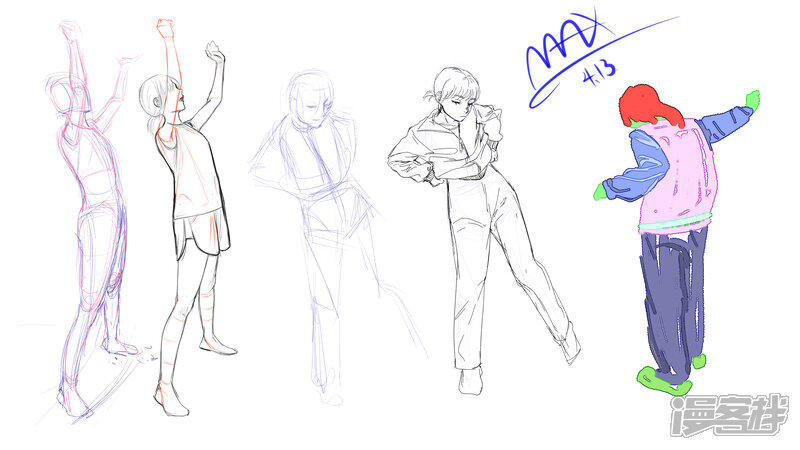Click the green outstretched hand of the colored figure

(750, 99)
